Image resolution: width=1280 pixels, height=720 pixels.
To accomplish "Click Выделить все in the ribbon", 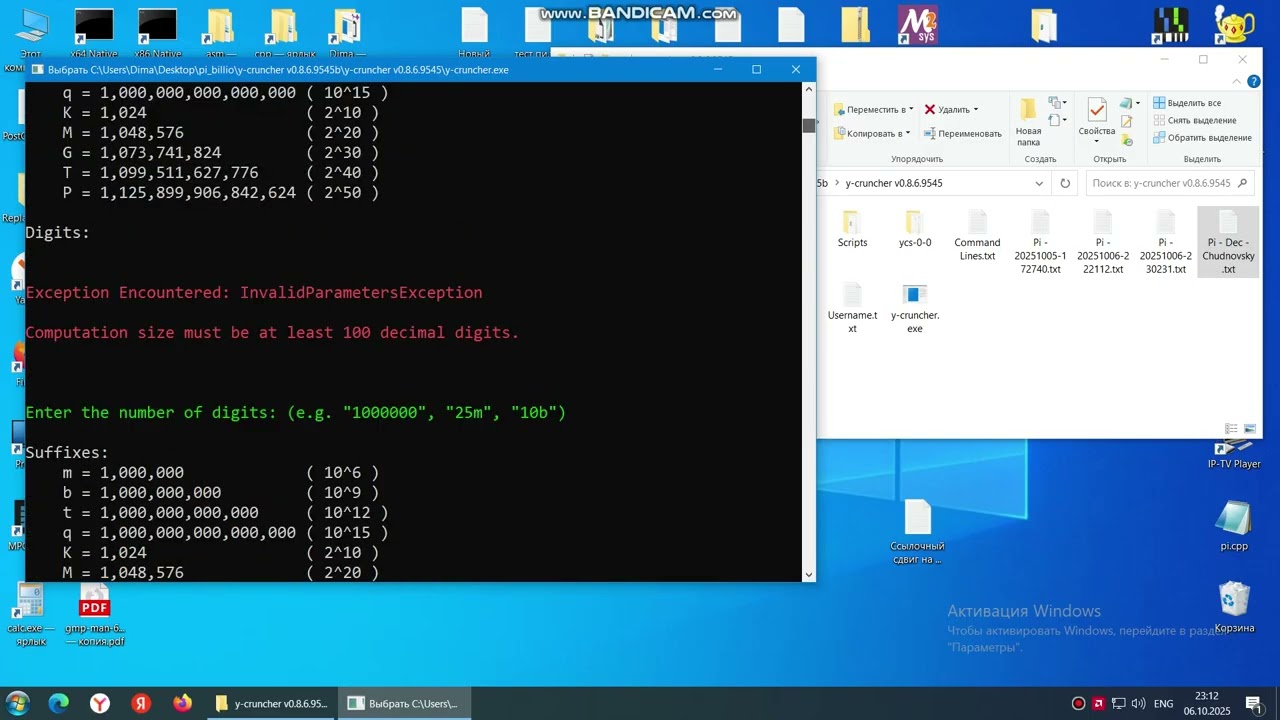I will coord(1187,103).
